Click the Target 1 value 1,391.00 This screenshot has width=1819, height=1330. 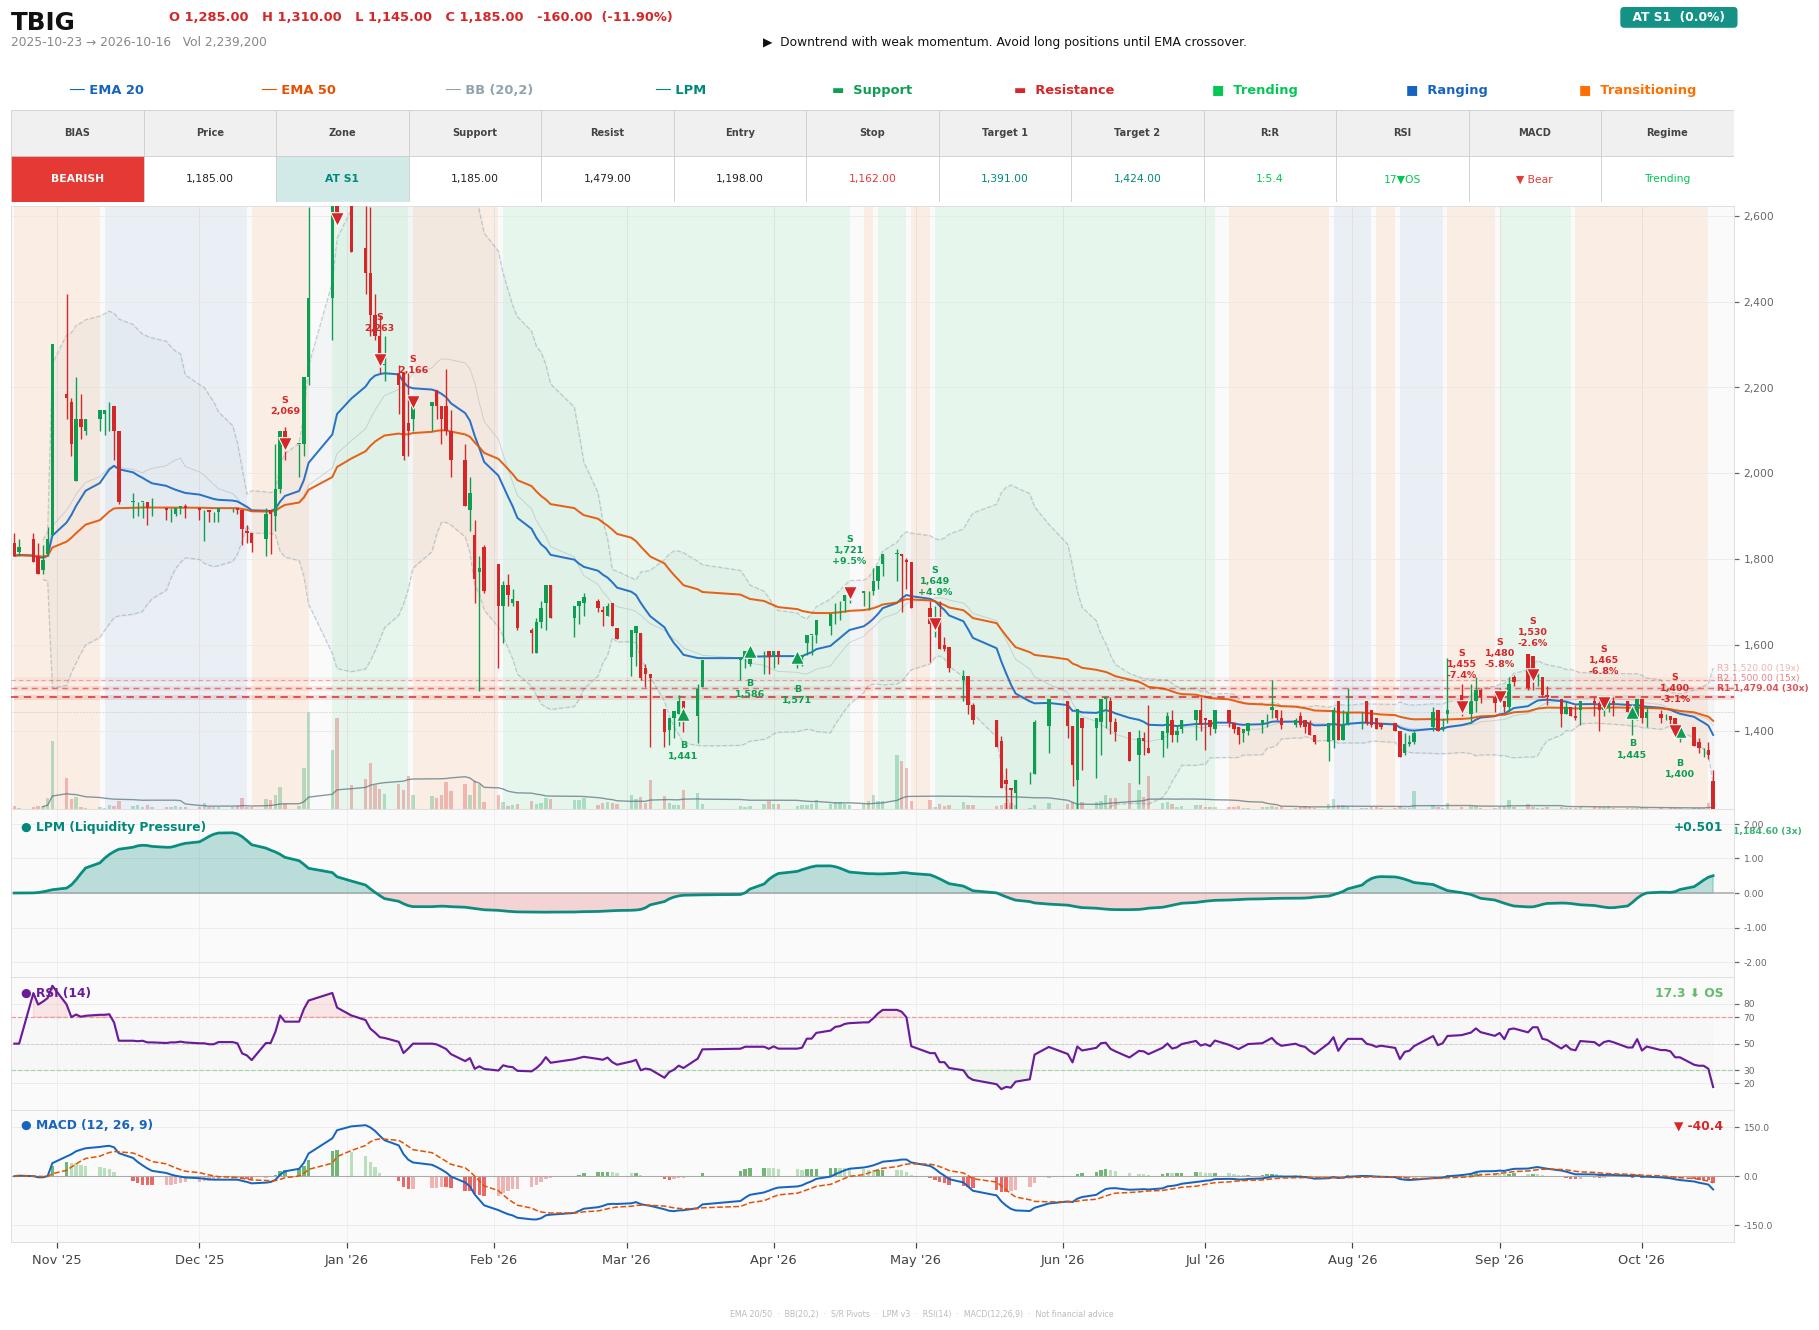pos(1004,179)
